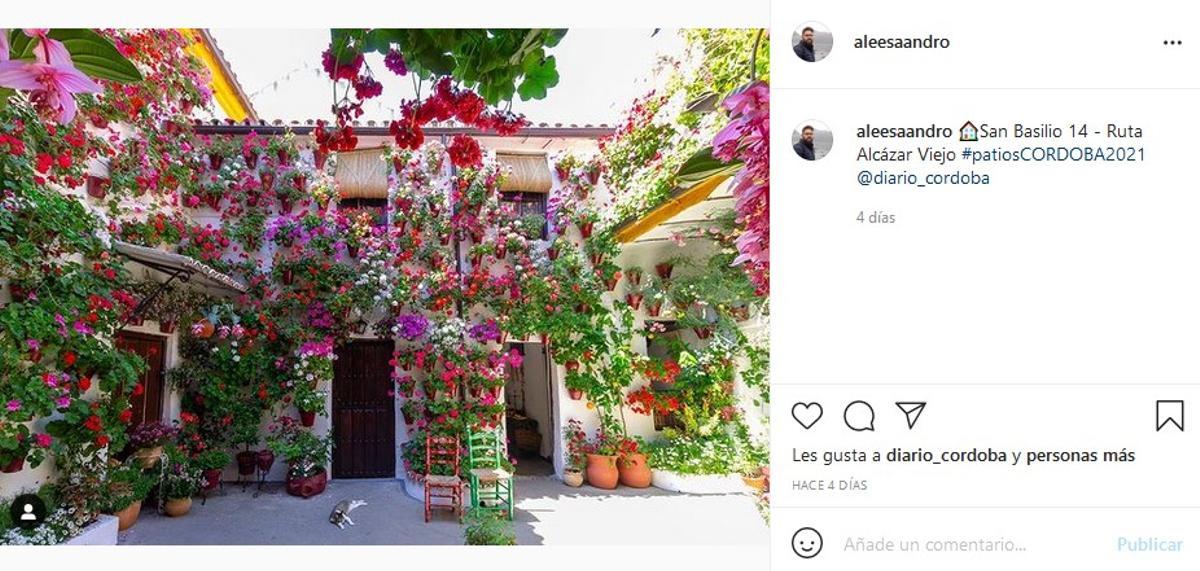Viewport: 1200px width, 571px height.
Task: View the 'personas más' likes list
Action: [1081, 456]
